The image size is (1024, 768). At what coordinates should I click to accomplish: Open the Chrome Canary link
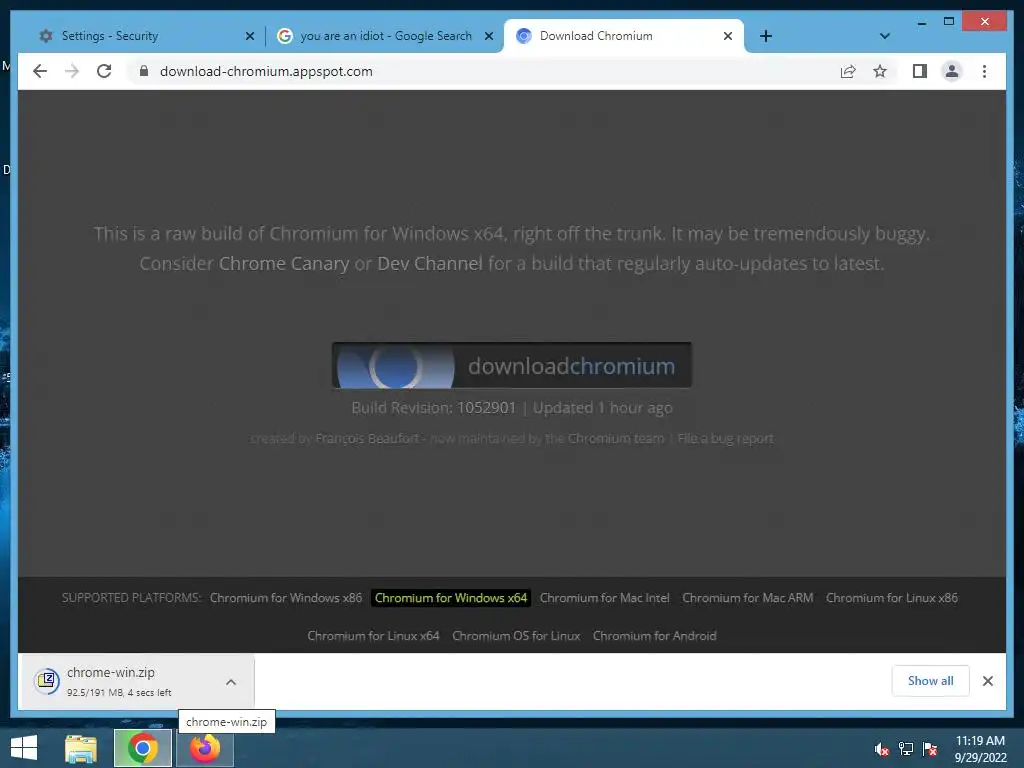point(284,263)
